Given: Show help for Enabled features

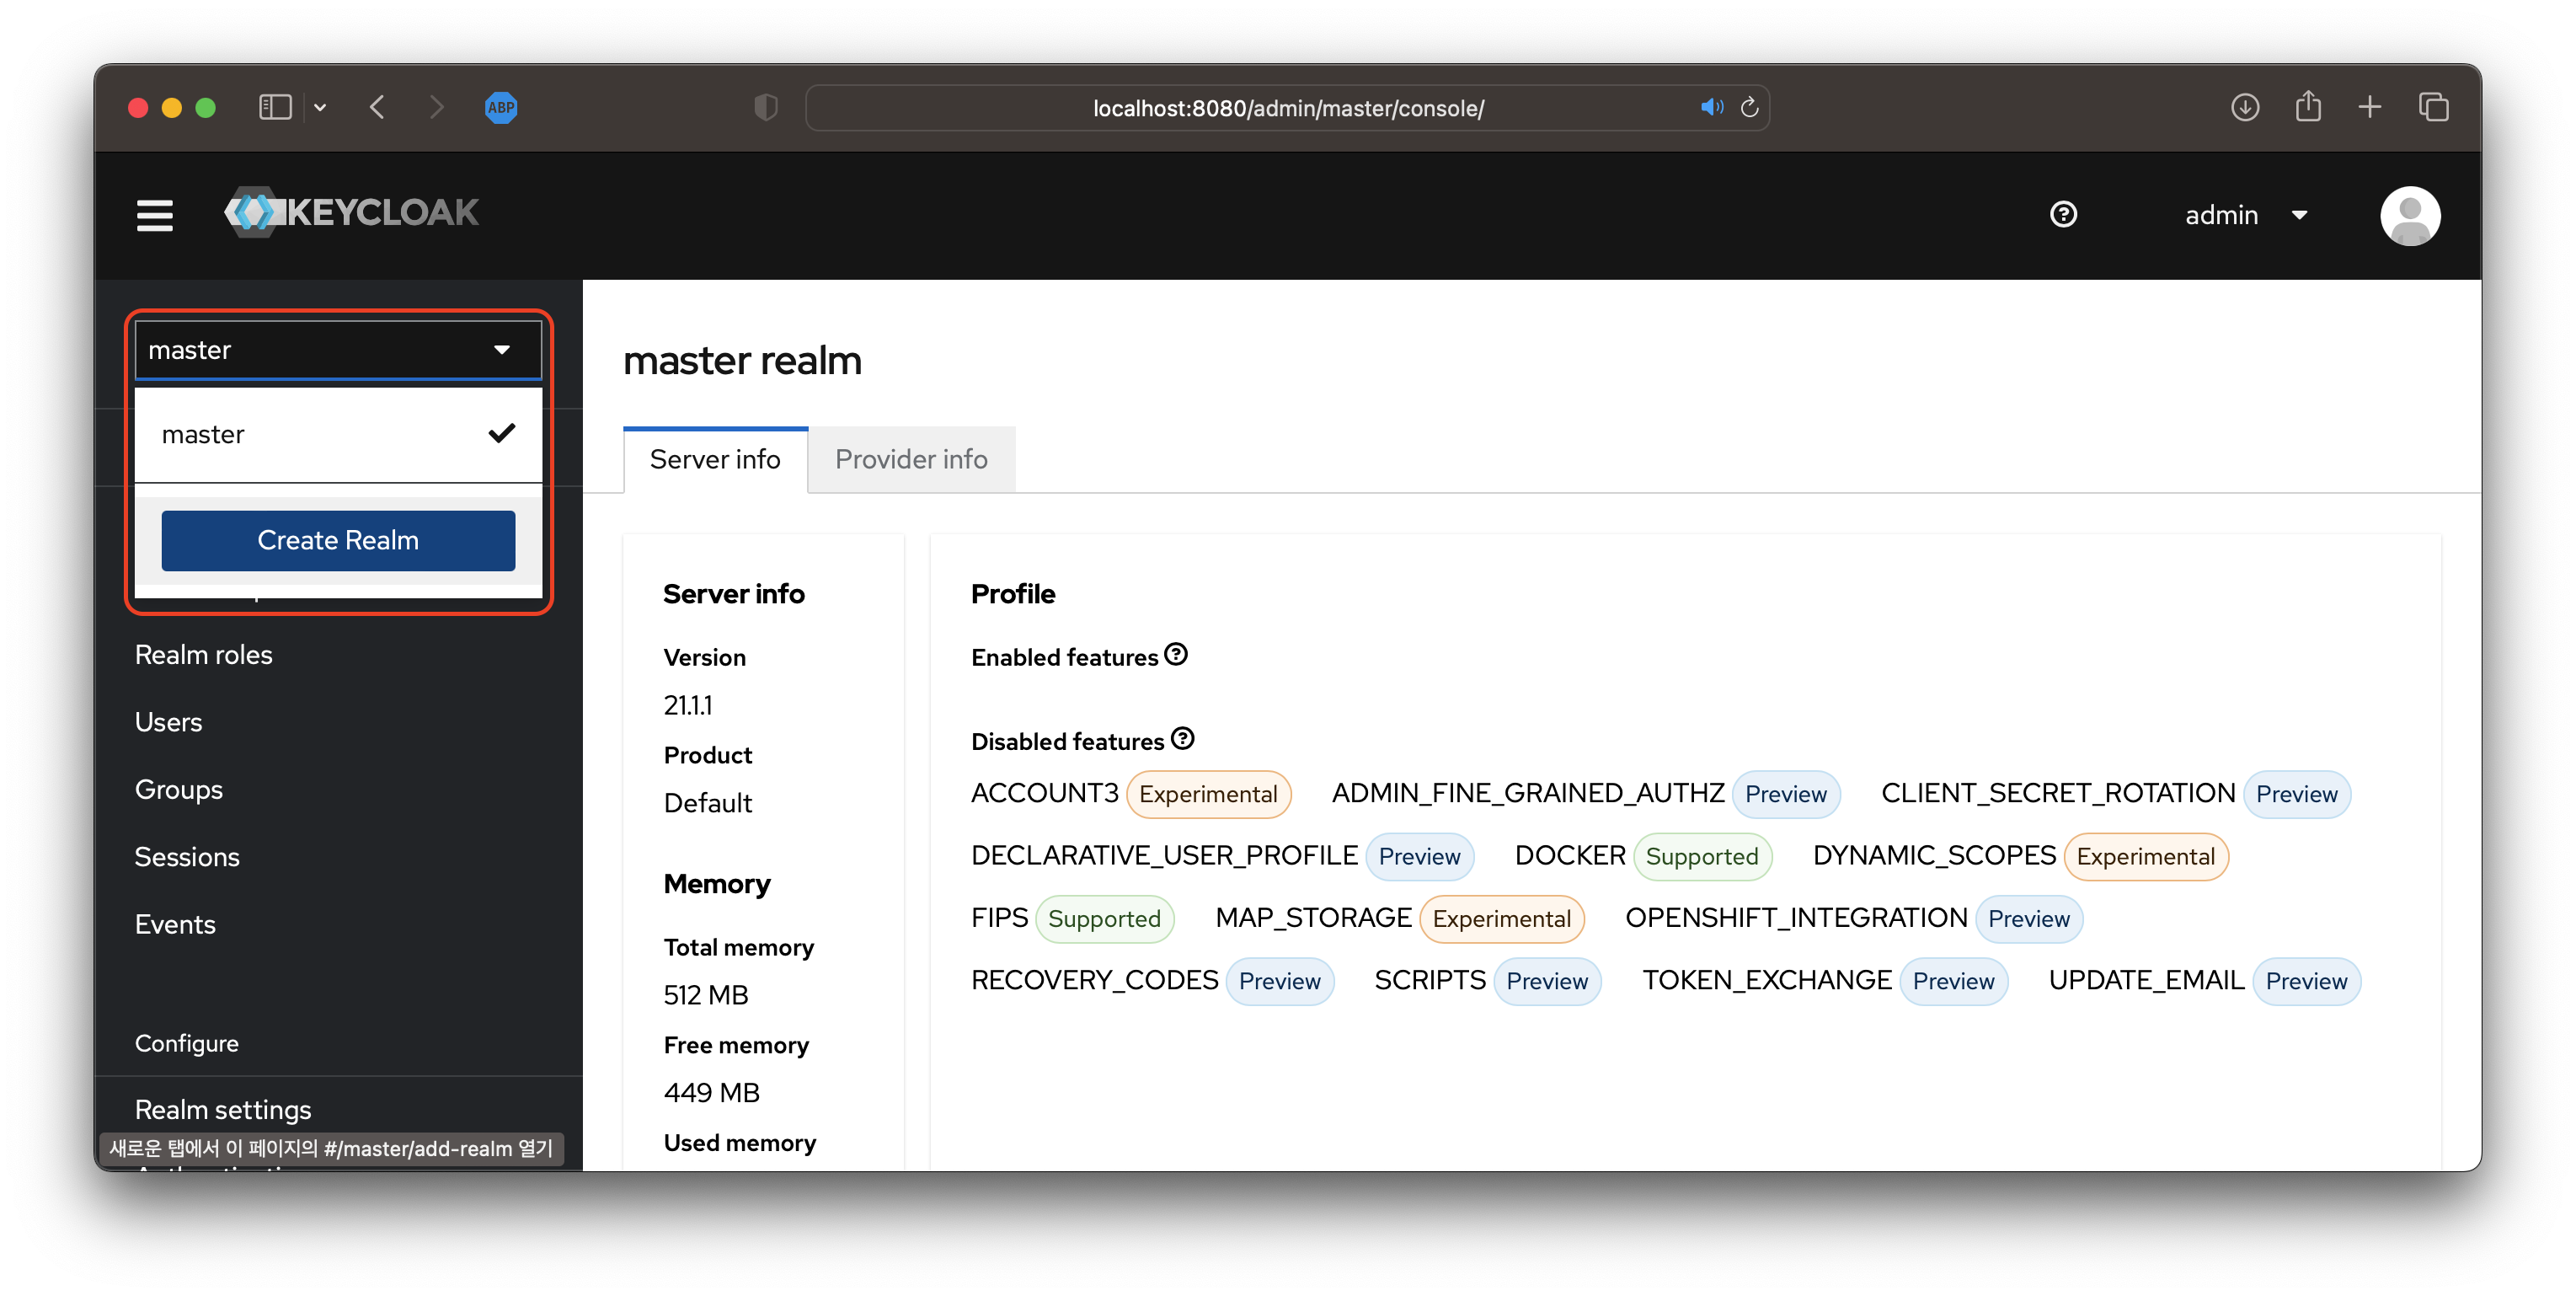Looking at the screenshot, I should (x=1176, y=655).
